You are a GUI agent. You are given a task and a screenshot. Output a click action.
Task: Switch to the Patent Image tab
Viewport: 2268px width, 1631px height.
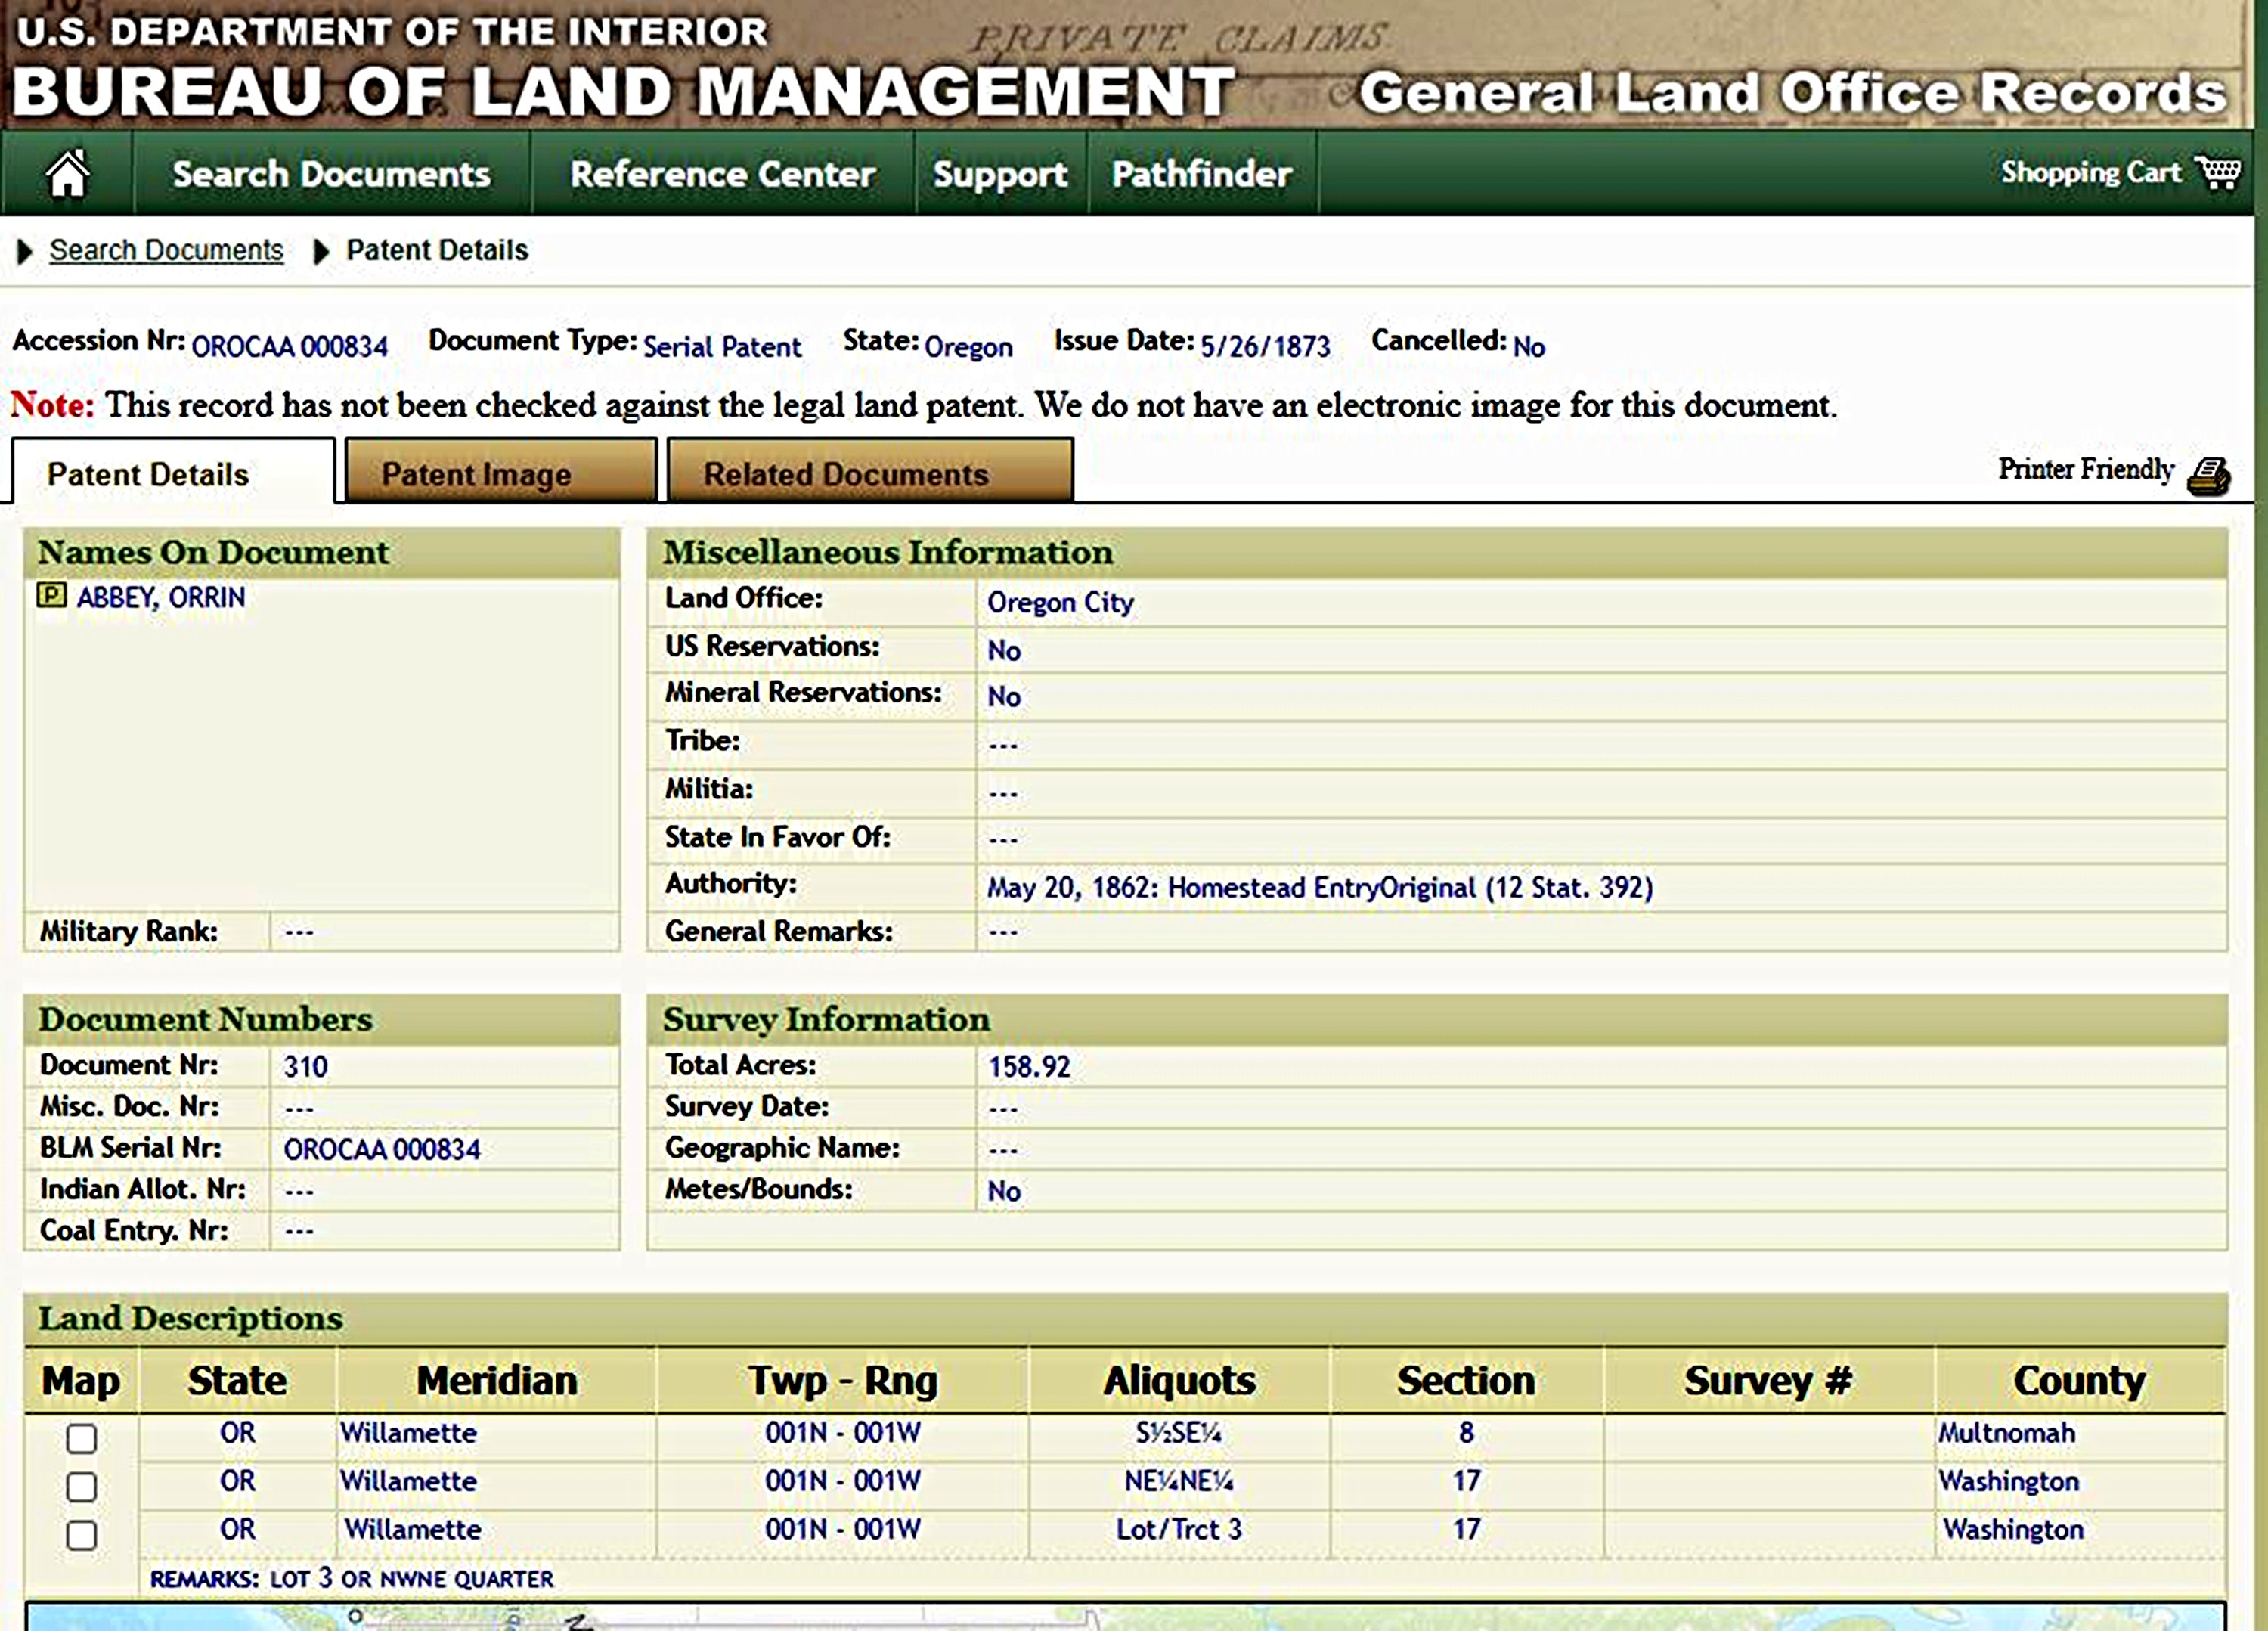click(501, 471)
